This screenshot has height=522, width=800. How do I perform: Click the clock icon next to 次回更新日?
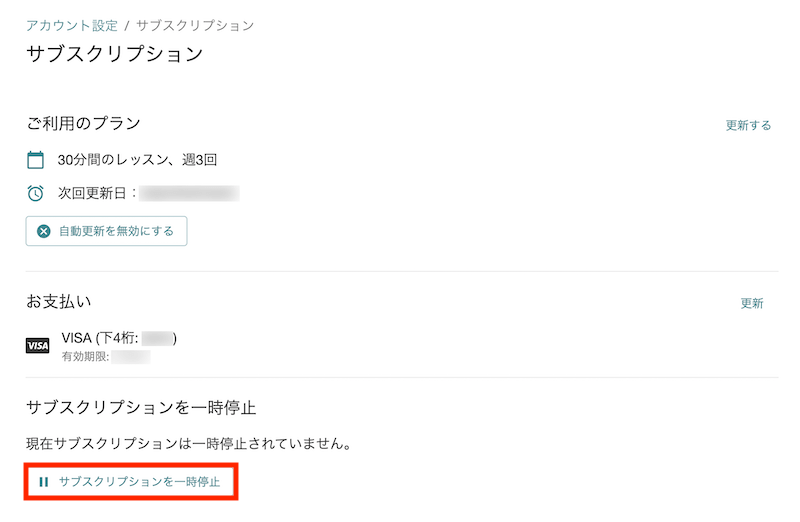[x=35, y=193]
